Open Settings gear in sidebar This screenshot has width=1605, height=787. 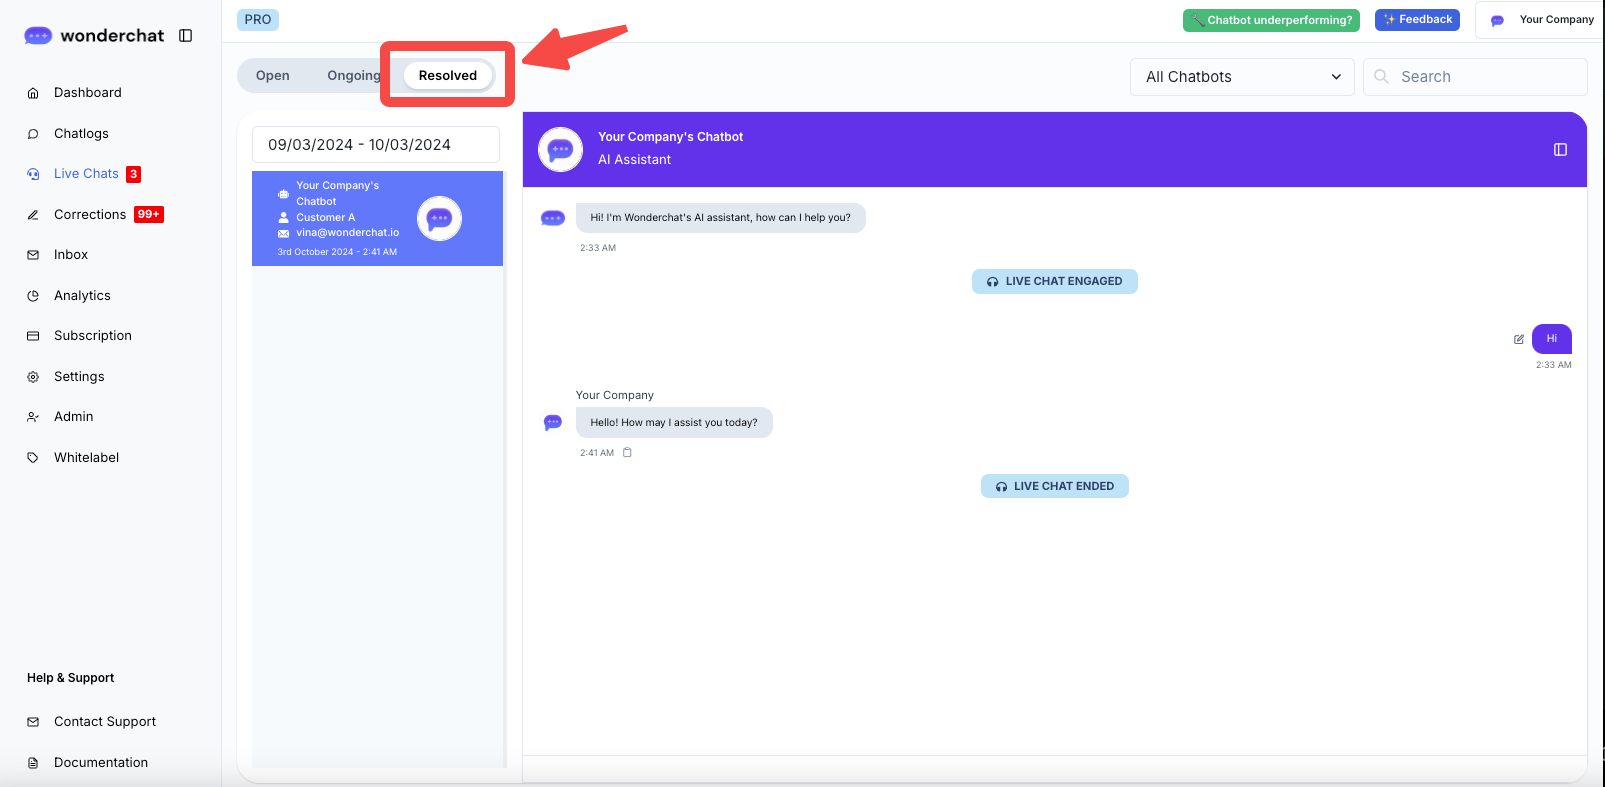coord(33,377)
